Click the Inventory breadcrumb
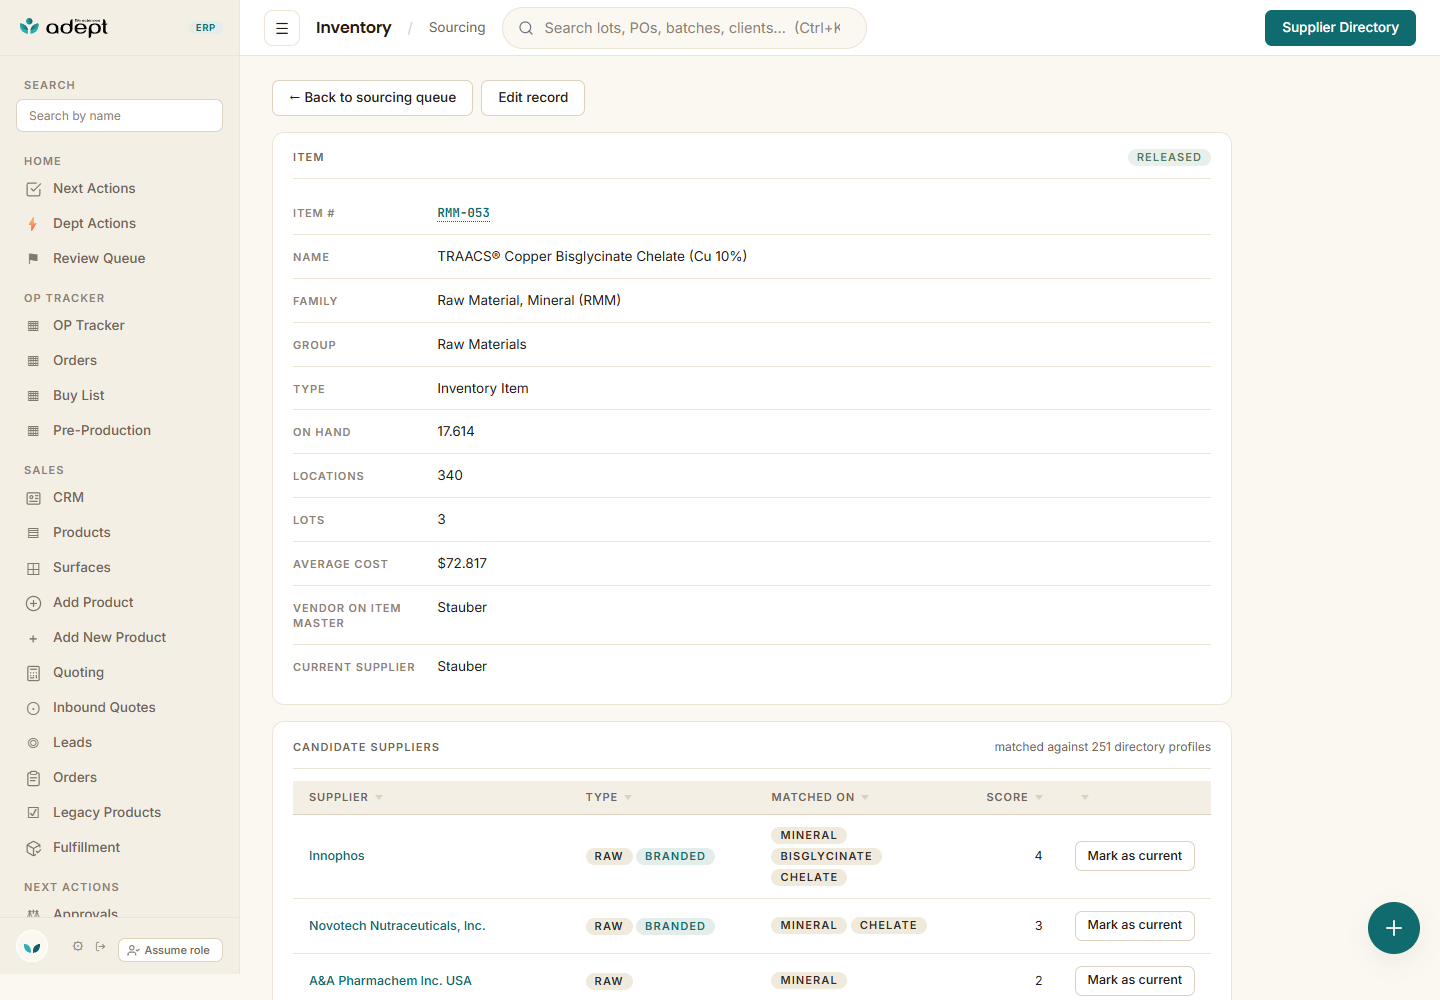Image resolution: width=1440 pixels, height=1000 pixels. pyautogui.click(x=354, y=28)
